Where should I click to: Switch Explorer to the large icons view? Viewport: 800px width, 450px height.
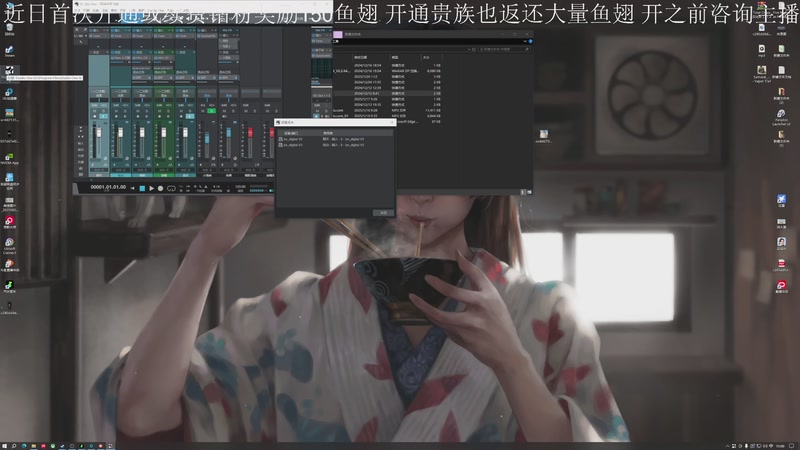[529, 192]
